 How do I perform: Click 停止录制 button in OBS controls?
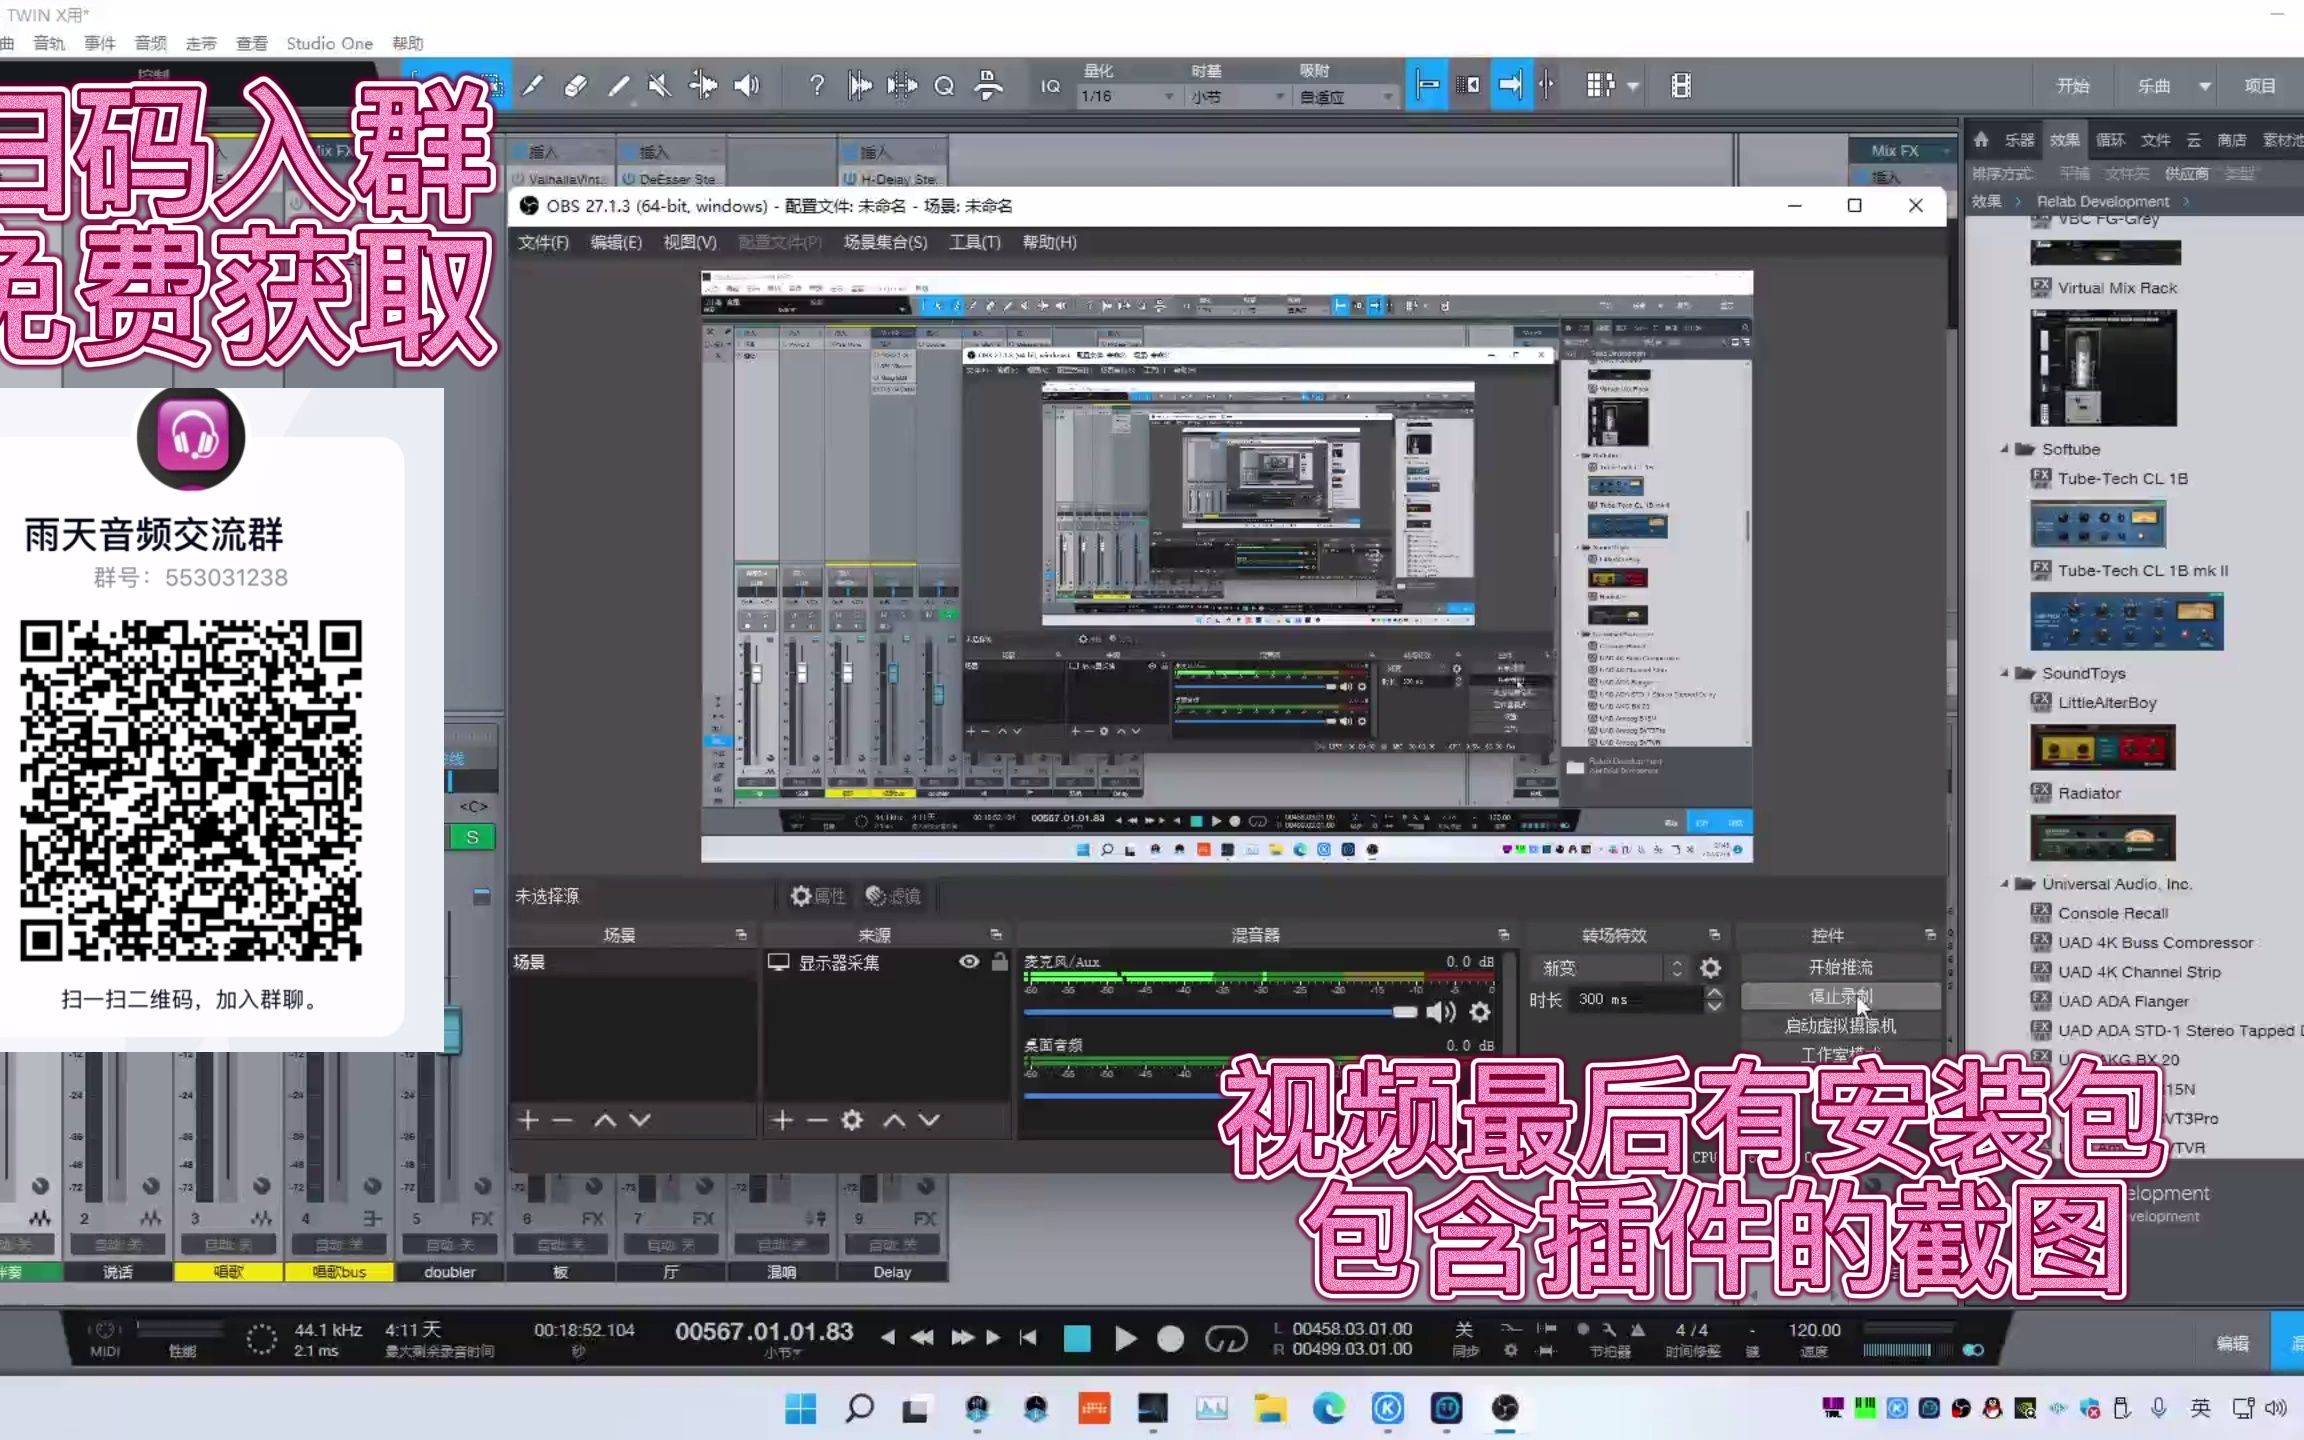click(x=1841, y=996)
